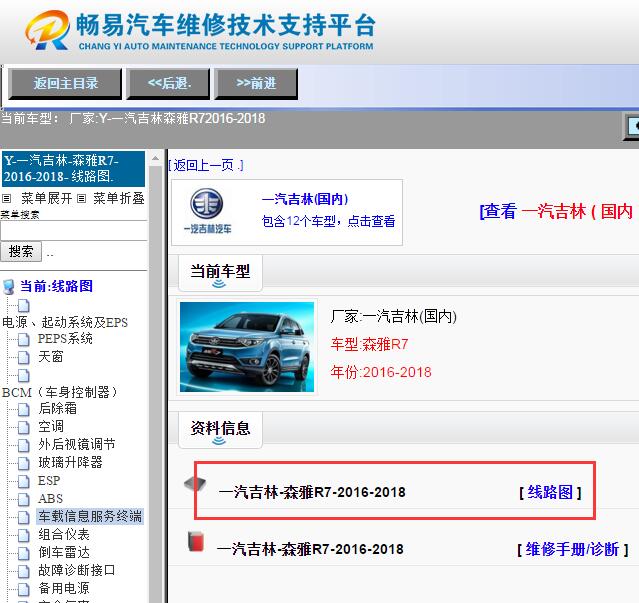Click the document icon beside 后除霜
The image size is (639, 603).
pos(24,409)
